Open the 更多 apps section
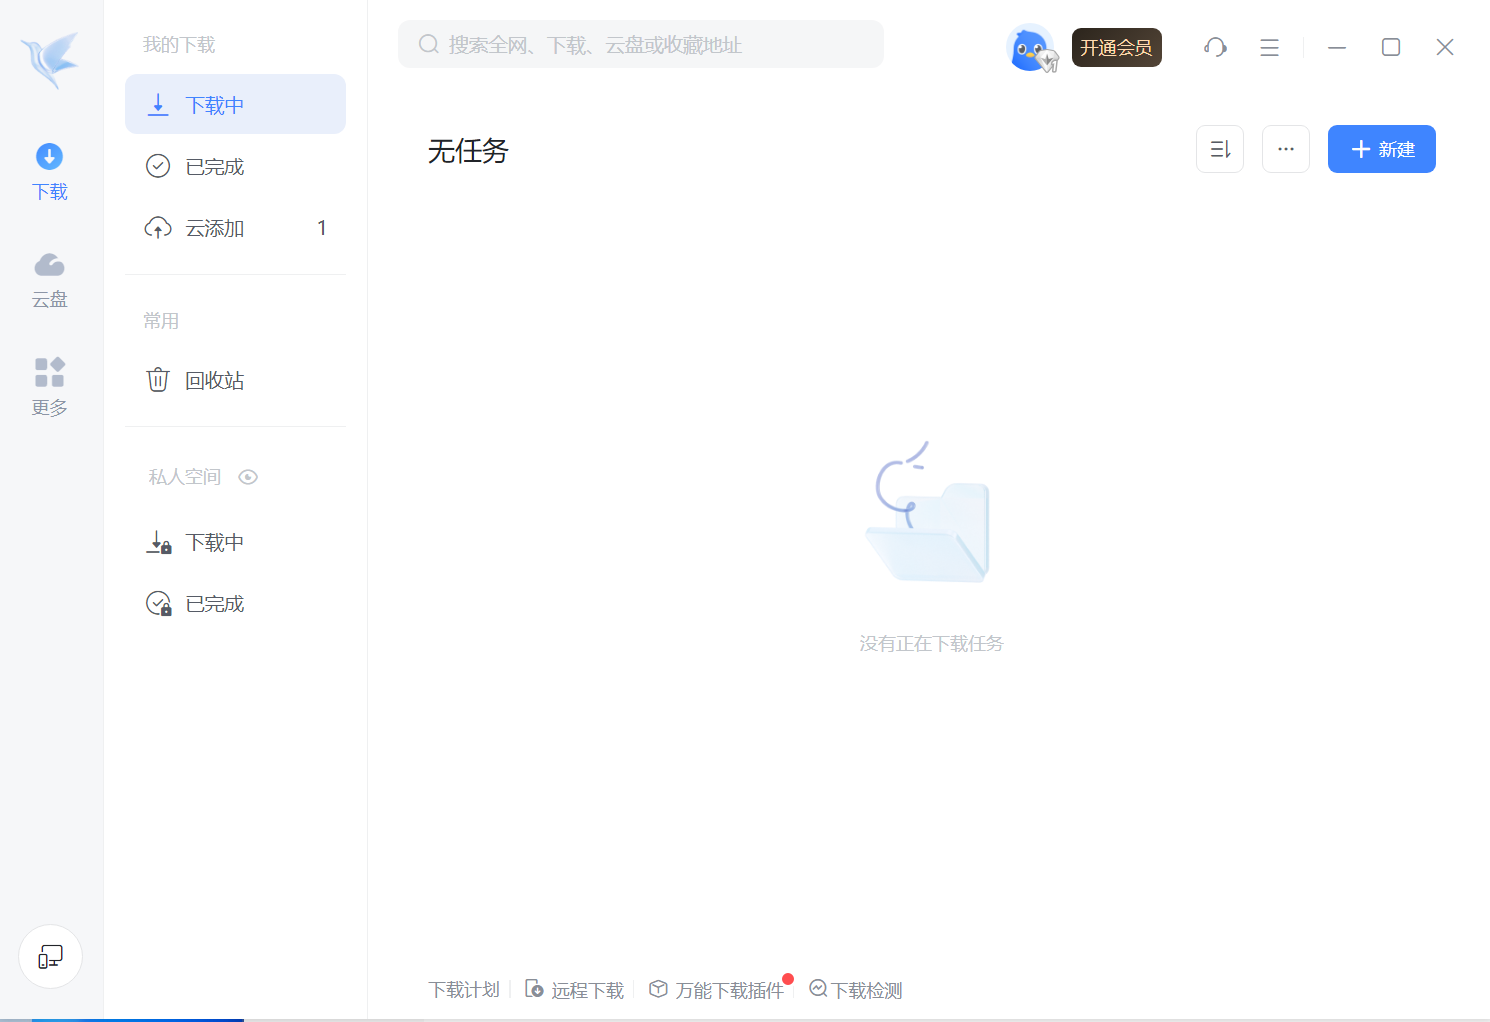The width and height of the screenshot is (1490, 1022). [x=50, y=387]
